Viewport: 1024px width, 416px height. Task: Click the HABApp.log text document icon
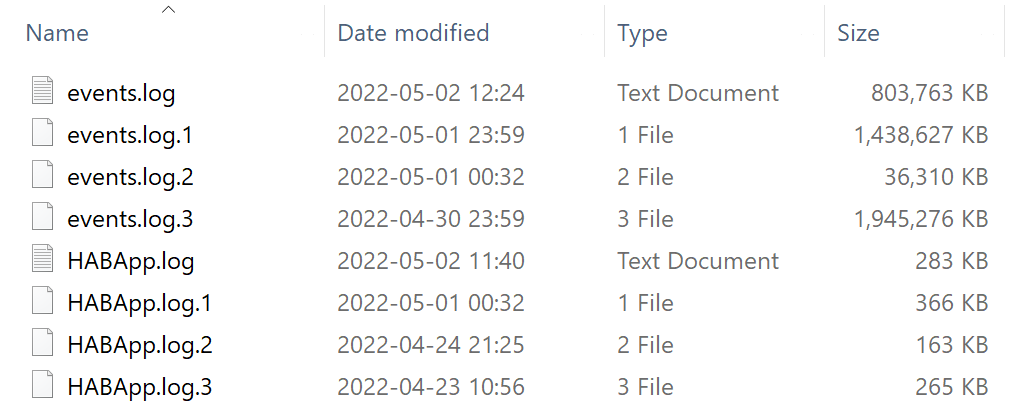click(42, 261)
